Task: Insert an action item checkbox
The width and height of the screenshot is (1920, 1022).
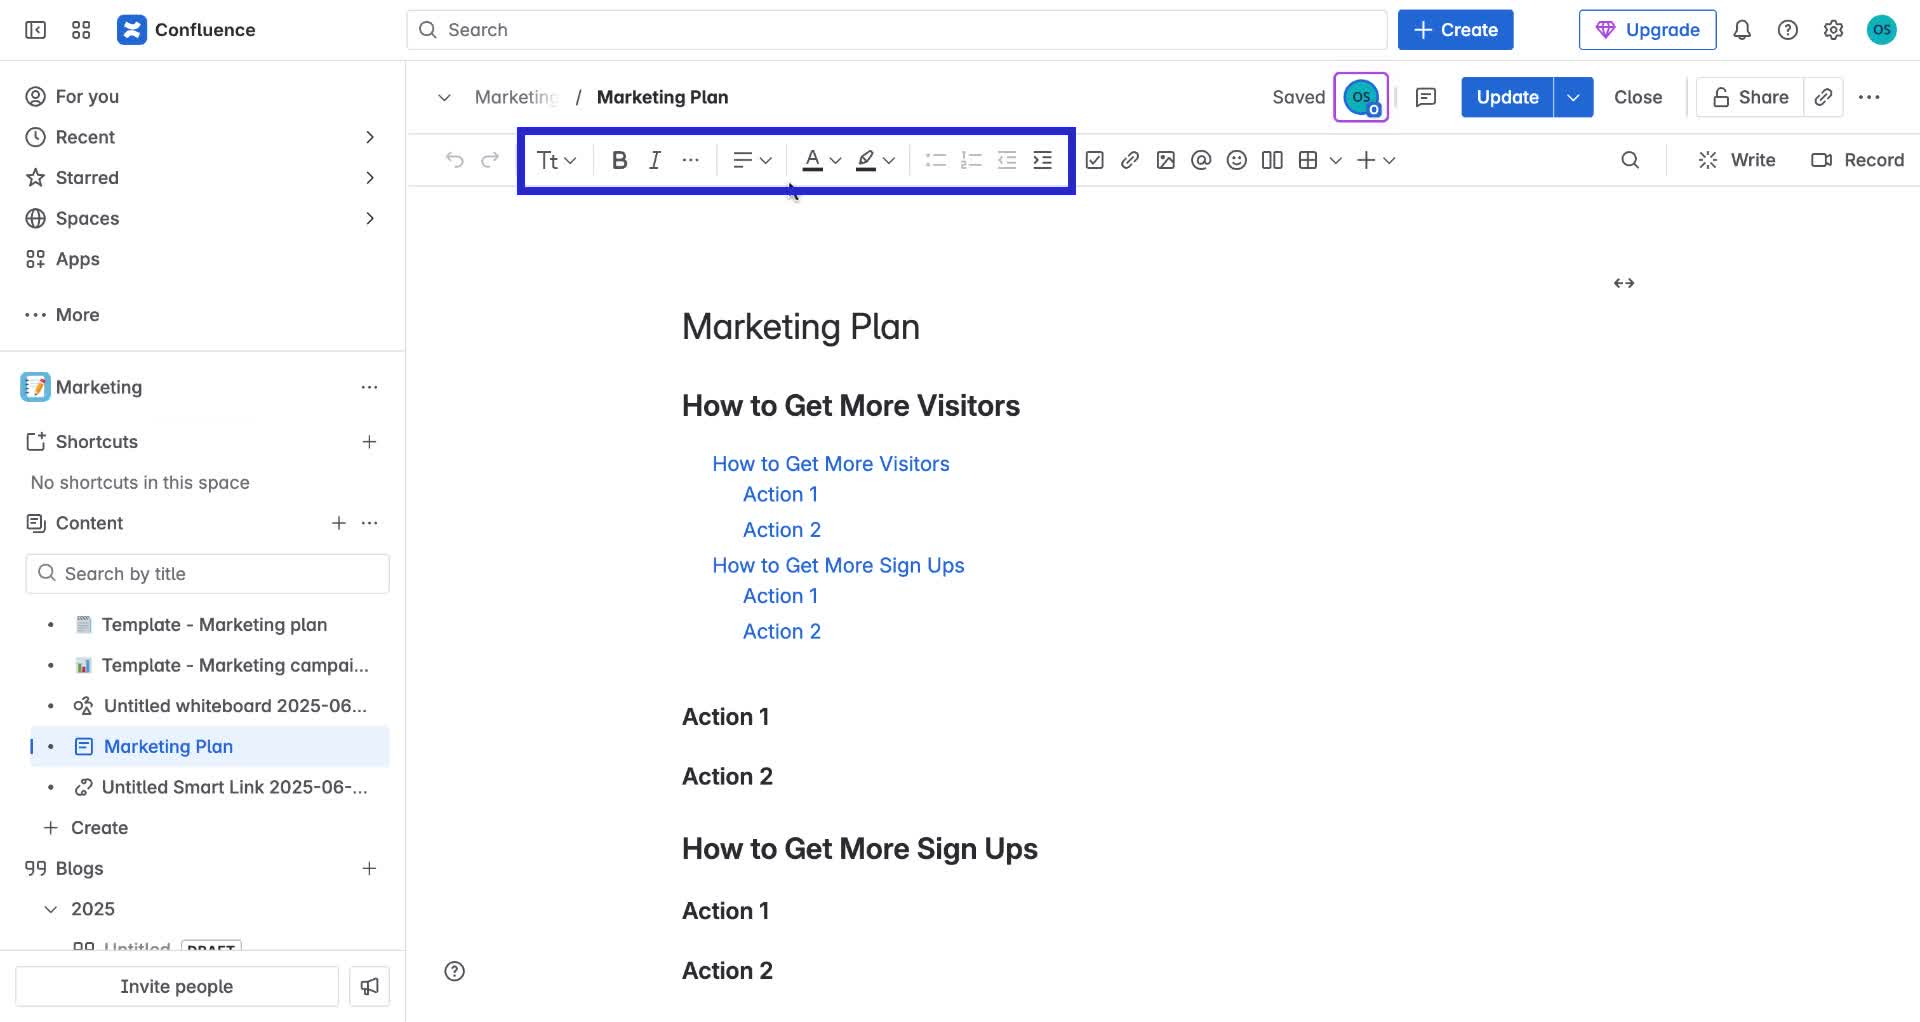Action: click(1096, 159)
